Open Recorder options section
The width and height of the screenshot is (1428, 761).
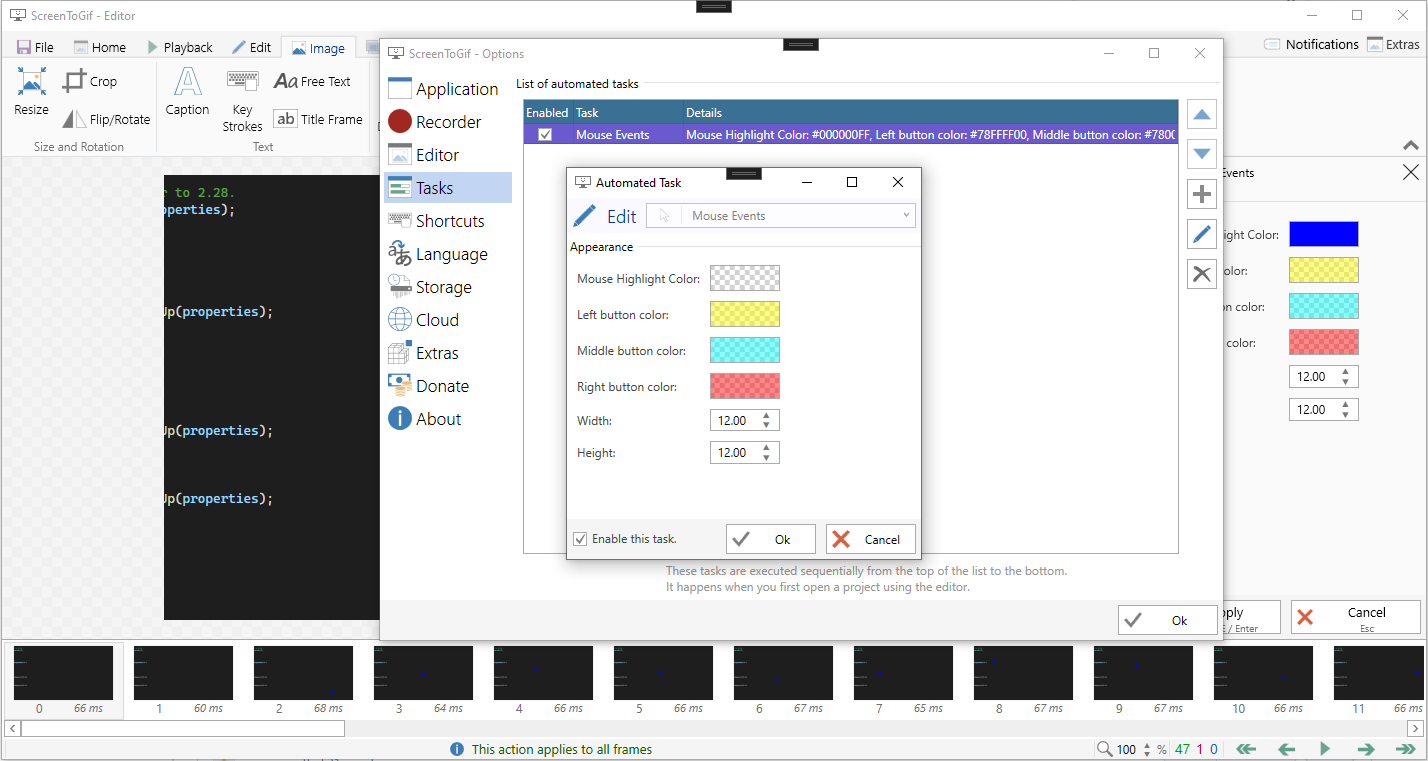[447, 122]
